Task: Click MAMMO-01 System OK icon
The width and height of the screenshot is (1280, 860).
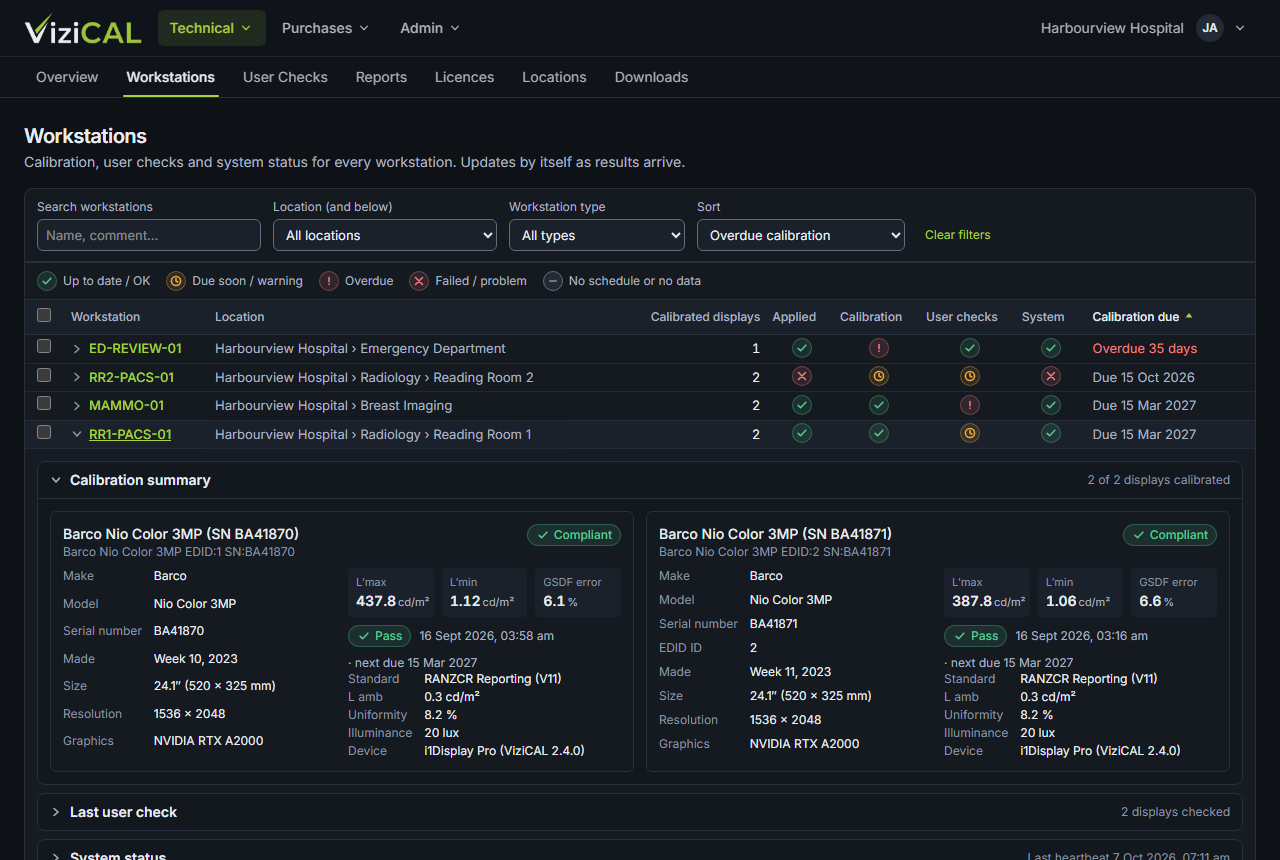Action: [1051, 406]
